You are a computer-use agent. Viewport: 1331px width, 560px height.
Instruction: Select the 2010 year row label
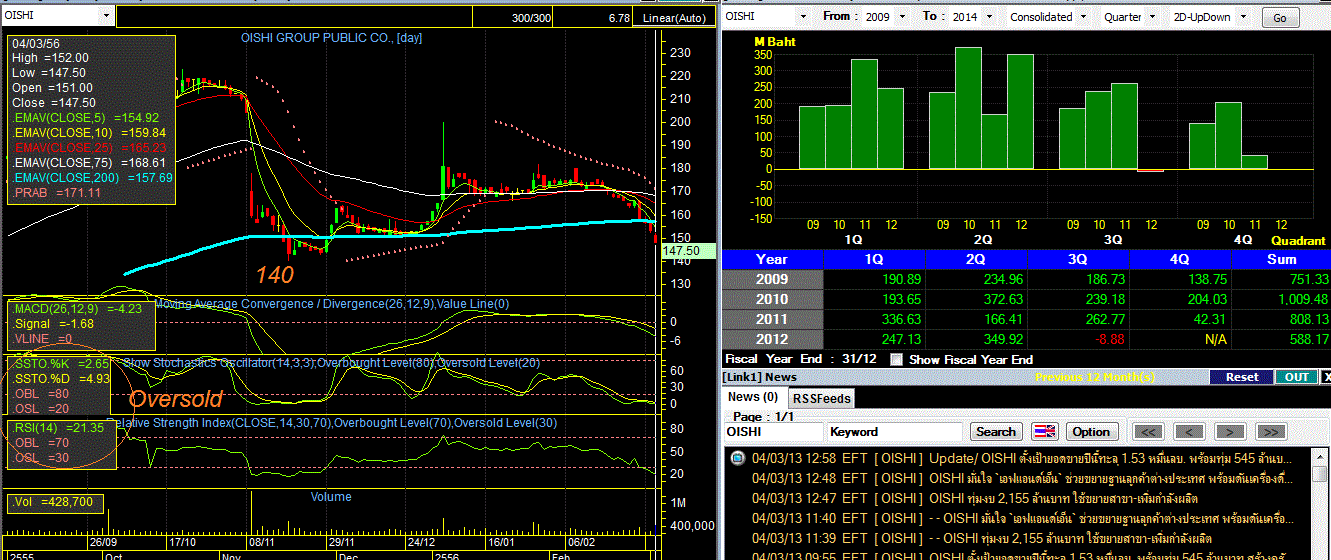(x=771, y=299)
